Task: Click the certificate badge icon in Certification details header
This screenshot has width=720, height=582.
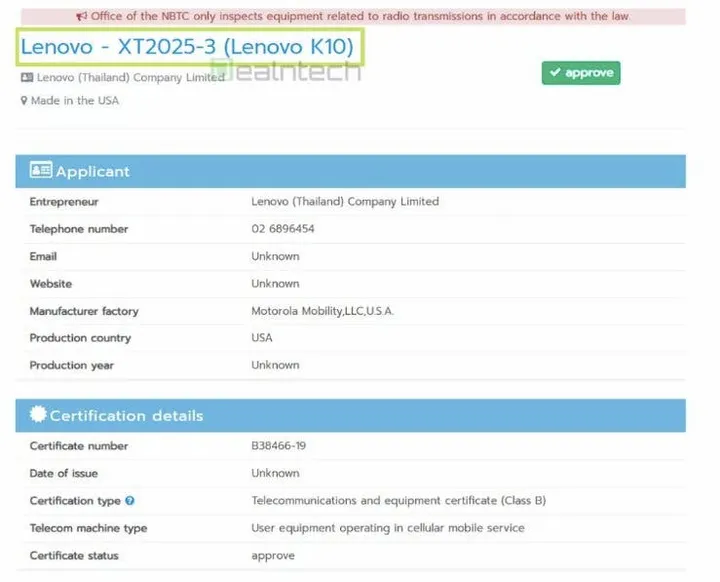Action: tap(38, 414)
